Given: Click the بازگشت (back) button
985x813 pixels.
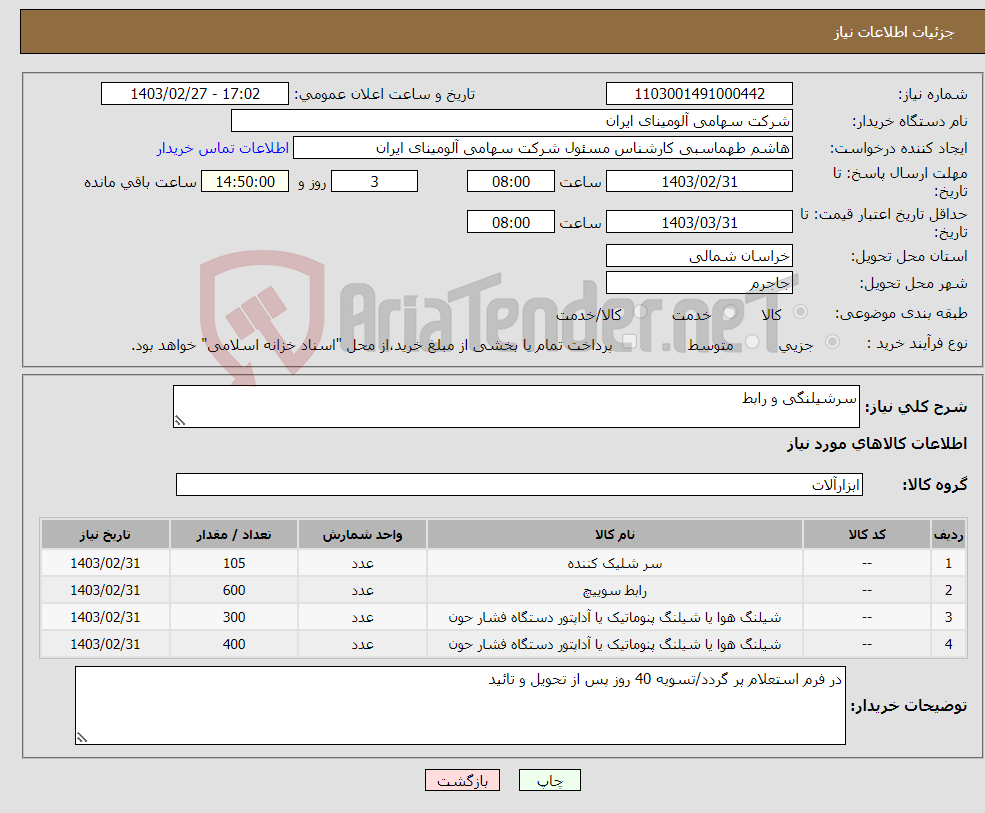Looking at the screenshot, I should pos(462,780).
